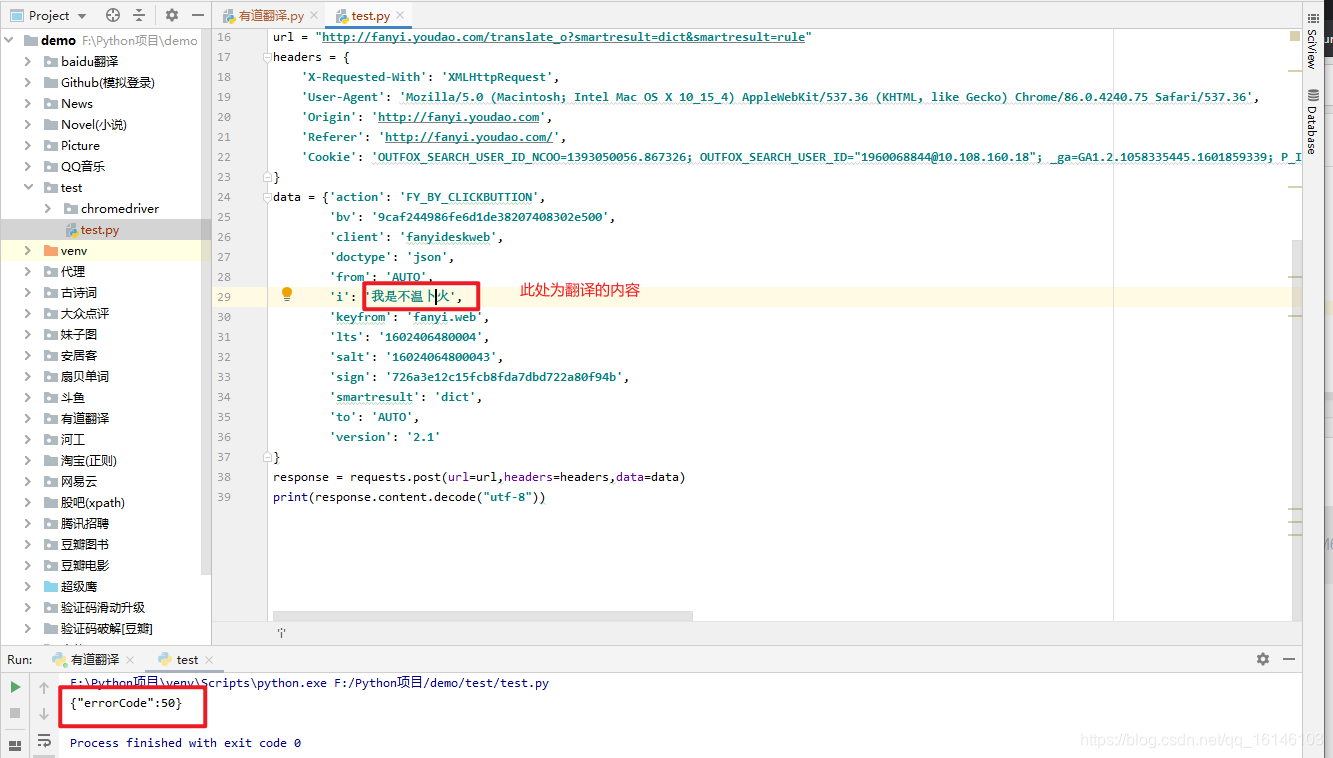Hide the Project panel with minus icon
Screen dimensions: 1333x758
pyautogui.click(x=197, y=15)
